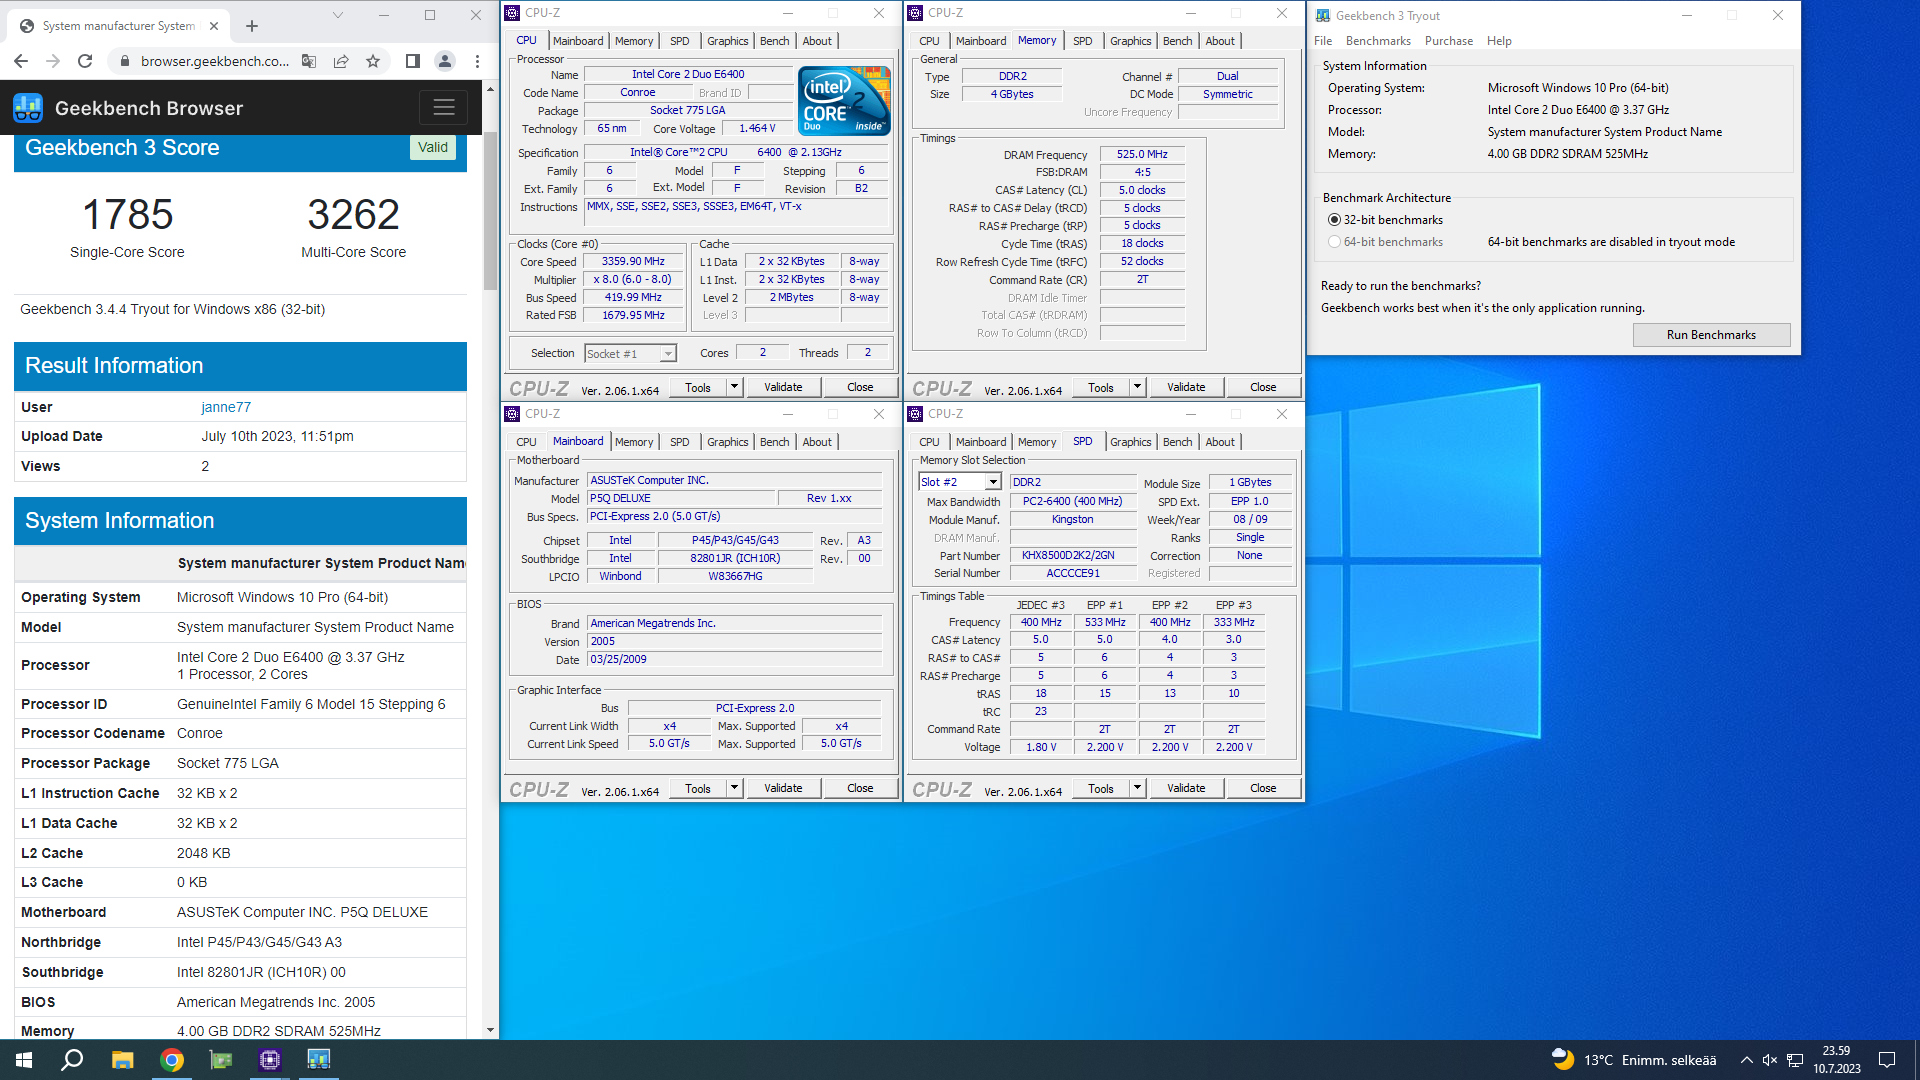The height and width of the screenshot is (1080, 1920).
Task: Open the Windows Start menu
Action: pyautogui.click(x=24, y=1060)
